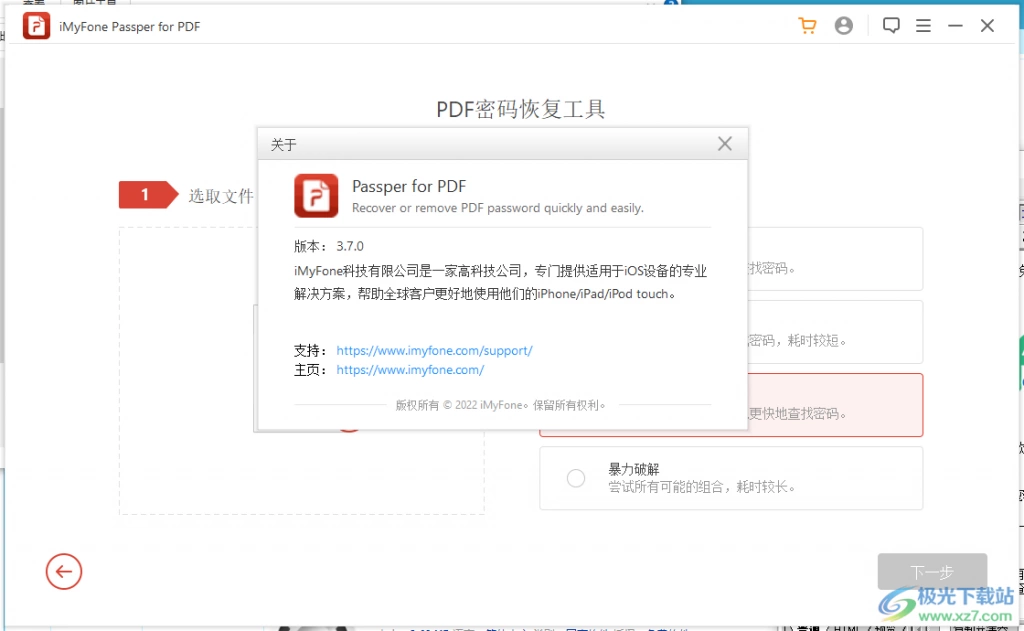The height and width of the screenshot is (631, 1024).
Task: Open the shopping cart purchase icon
Action: pos(807,25)
